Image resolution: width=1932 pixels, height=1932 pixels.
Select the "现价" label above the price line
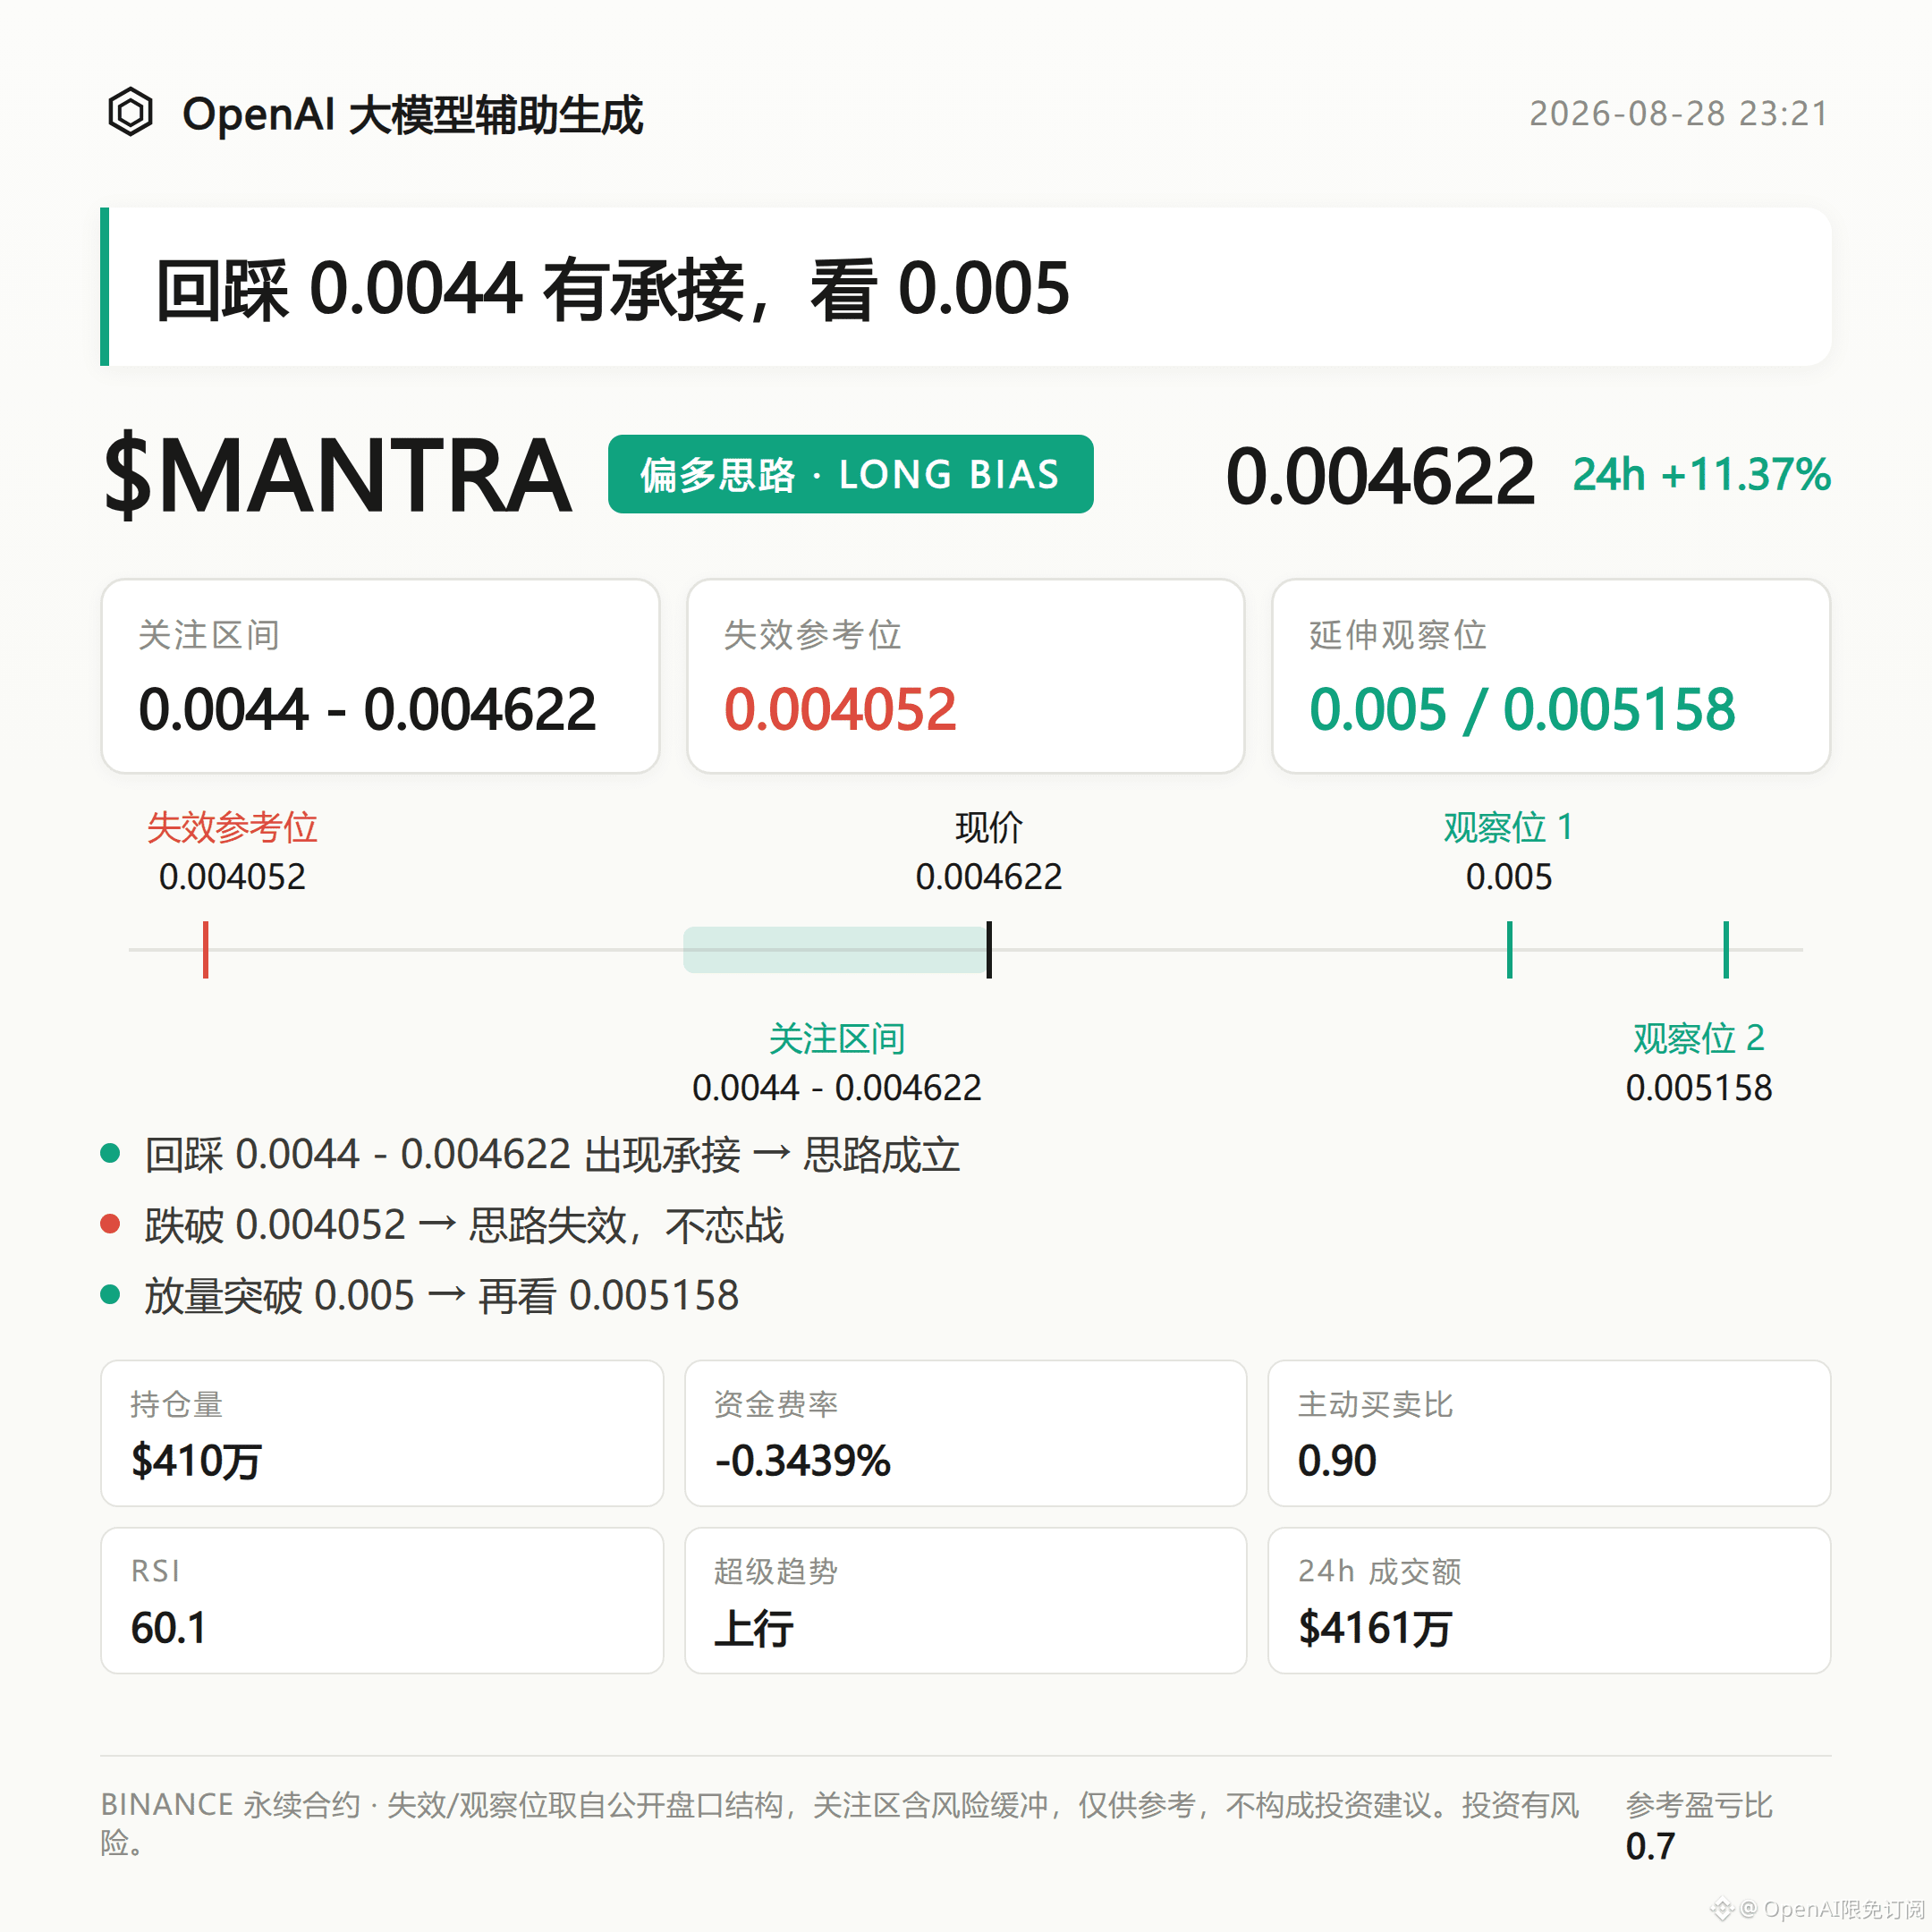pos(989,827)
